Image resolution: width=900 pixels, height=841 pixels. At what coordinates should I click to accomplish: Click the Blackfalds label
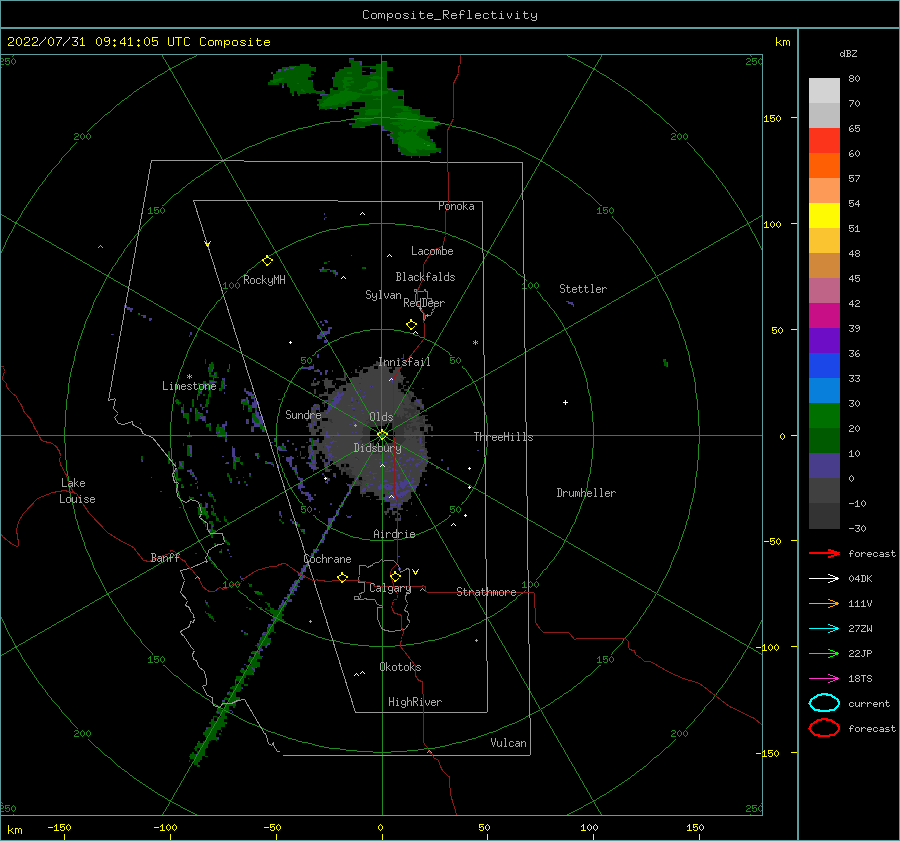(425, 277)
